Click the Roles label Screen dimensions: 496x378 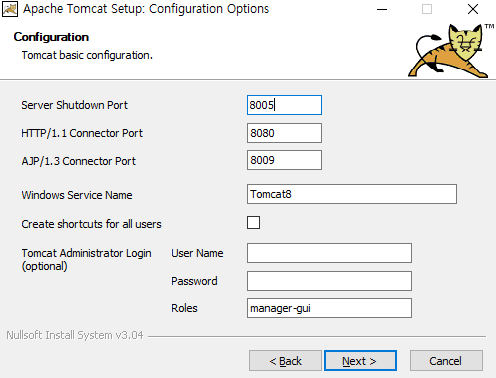point(184,308)
